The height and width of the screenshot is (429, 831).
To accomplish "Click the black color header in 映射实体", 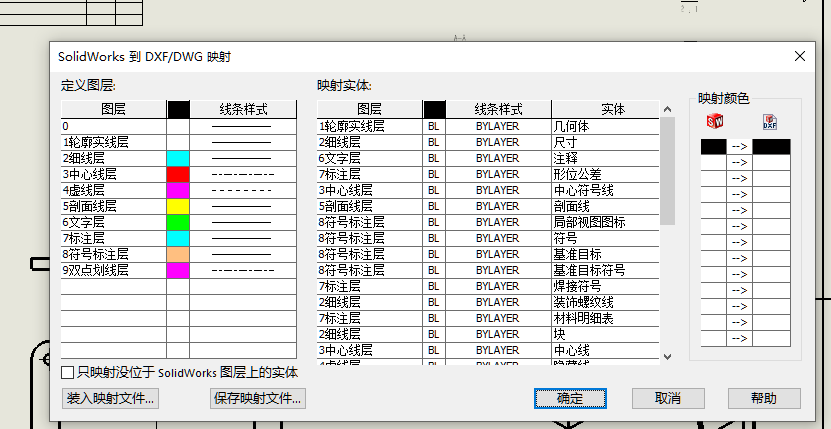I will pyautogui.click(x=434, y=109).
